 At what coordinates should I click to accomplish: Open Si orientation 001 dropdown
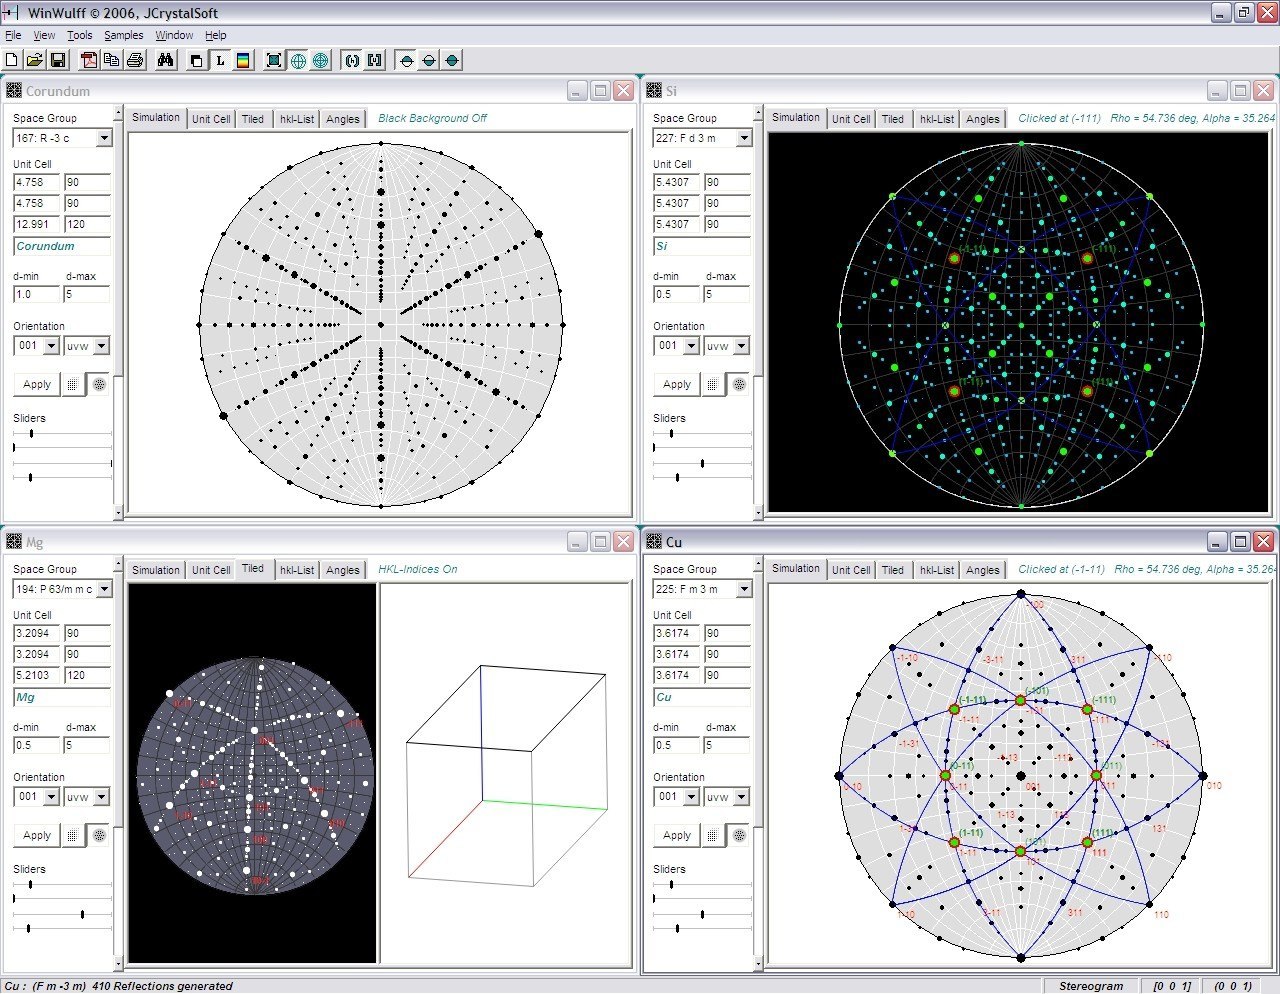click(x=692, y=346)
